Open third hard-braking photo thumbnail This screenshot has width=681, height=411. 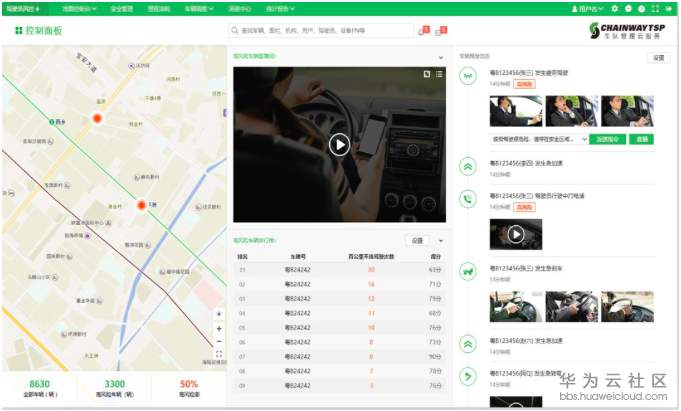coord(627,307)
